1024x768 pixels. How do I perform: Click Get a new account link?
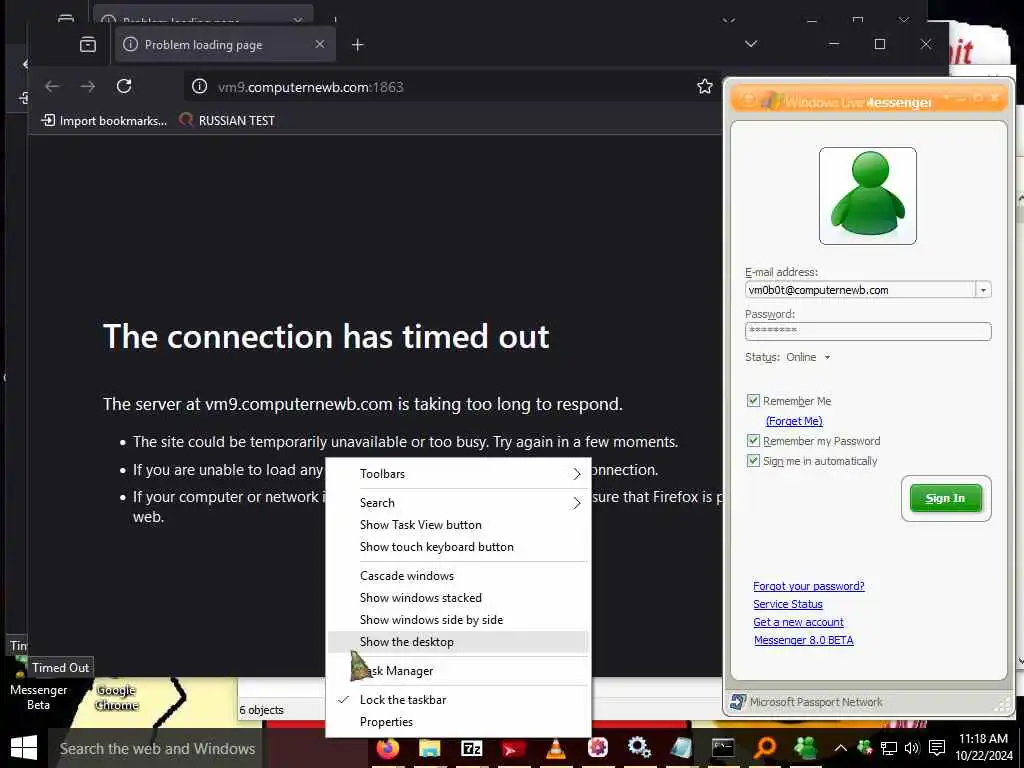(x=798, y=622)
